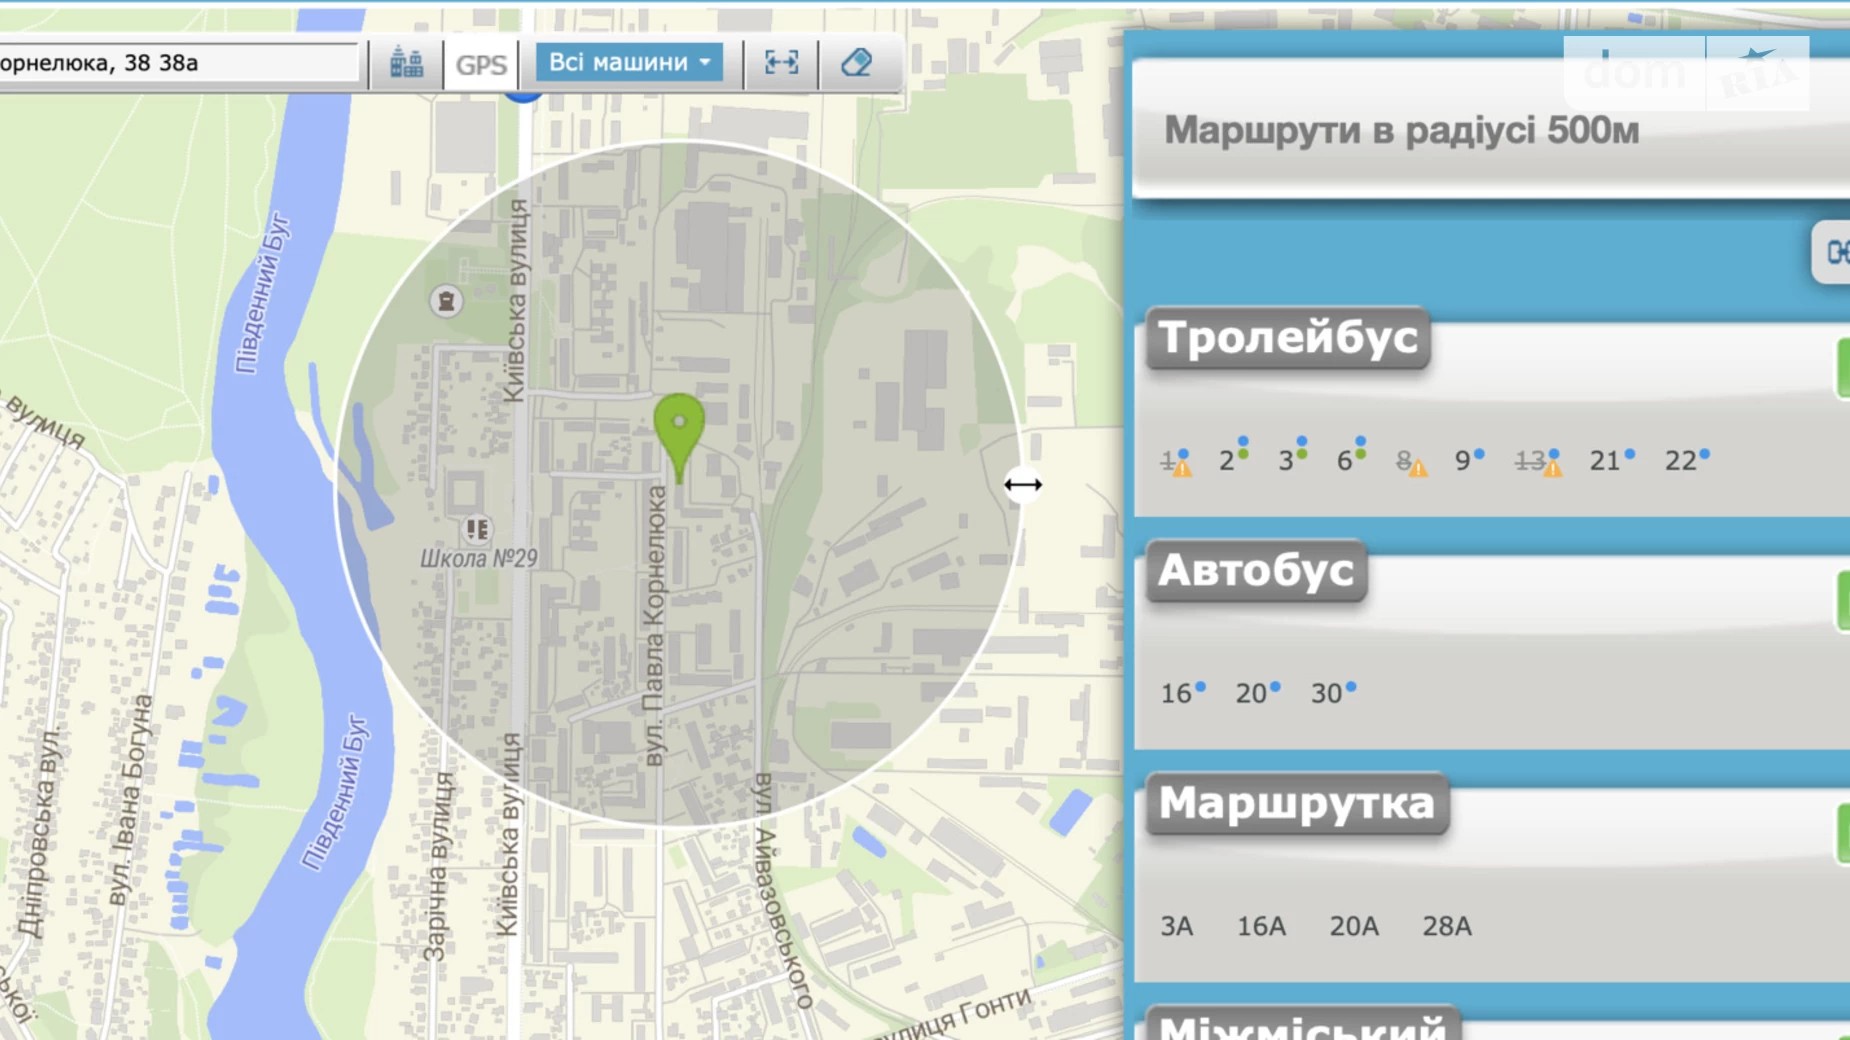Click the museum marker icon on map

point(446,300)
